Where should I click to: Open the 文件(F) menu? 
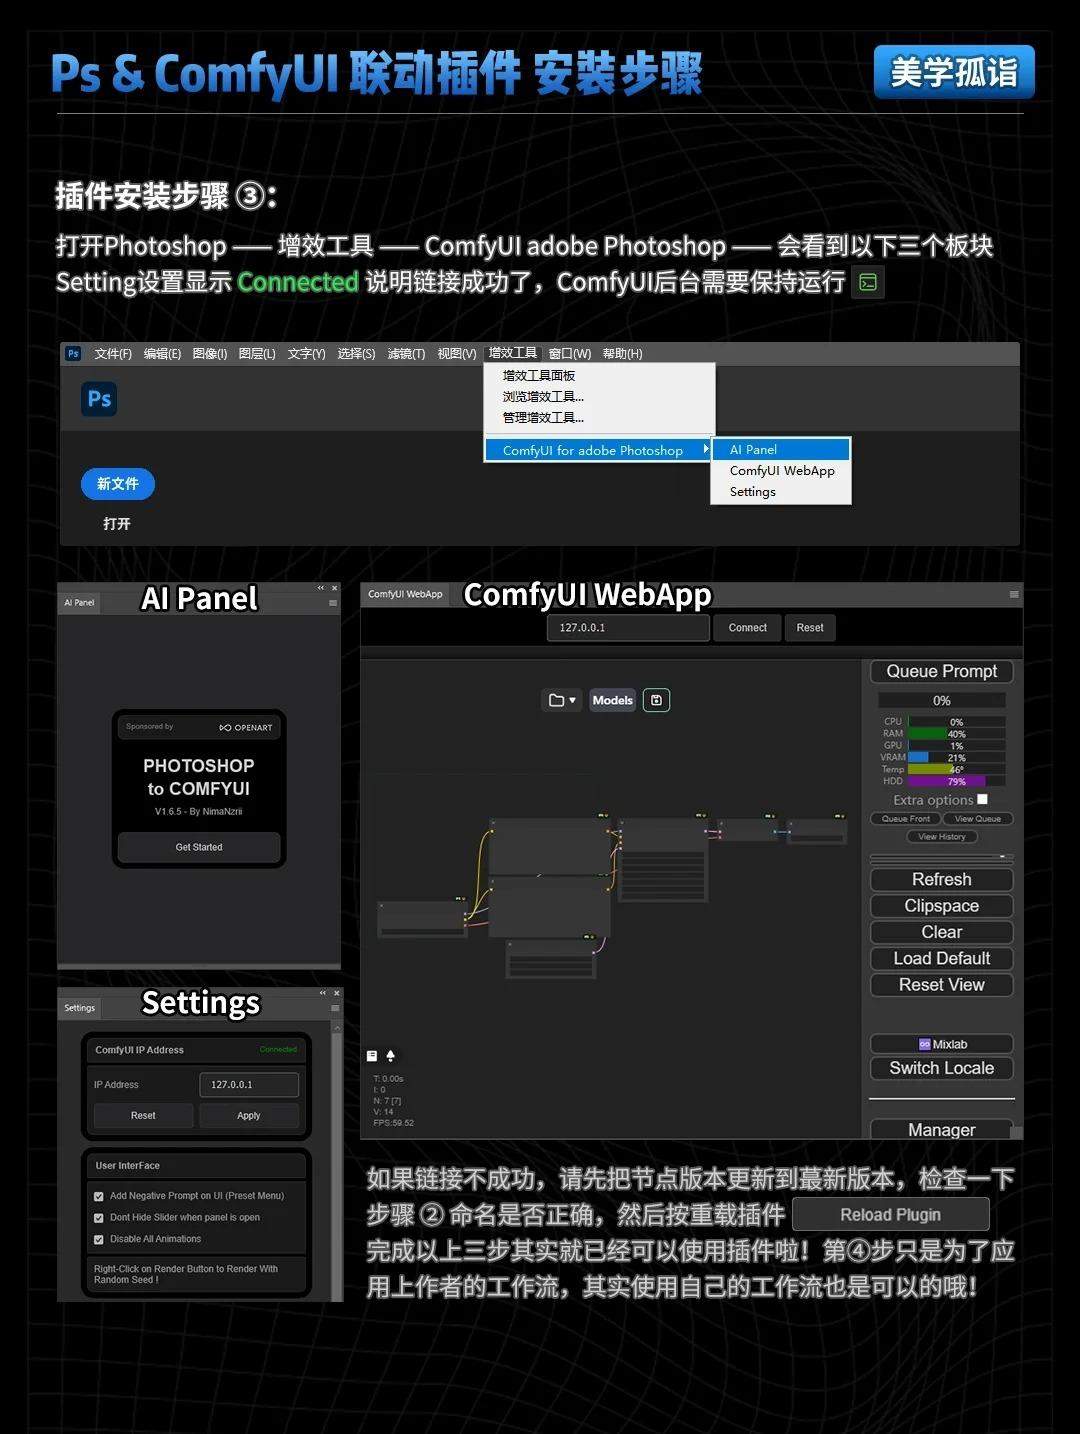tap(113, 354)
